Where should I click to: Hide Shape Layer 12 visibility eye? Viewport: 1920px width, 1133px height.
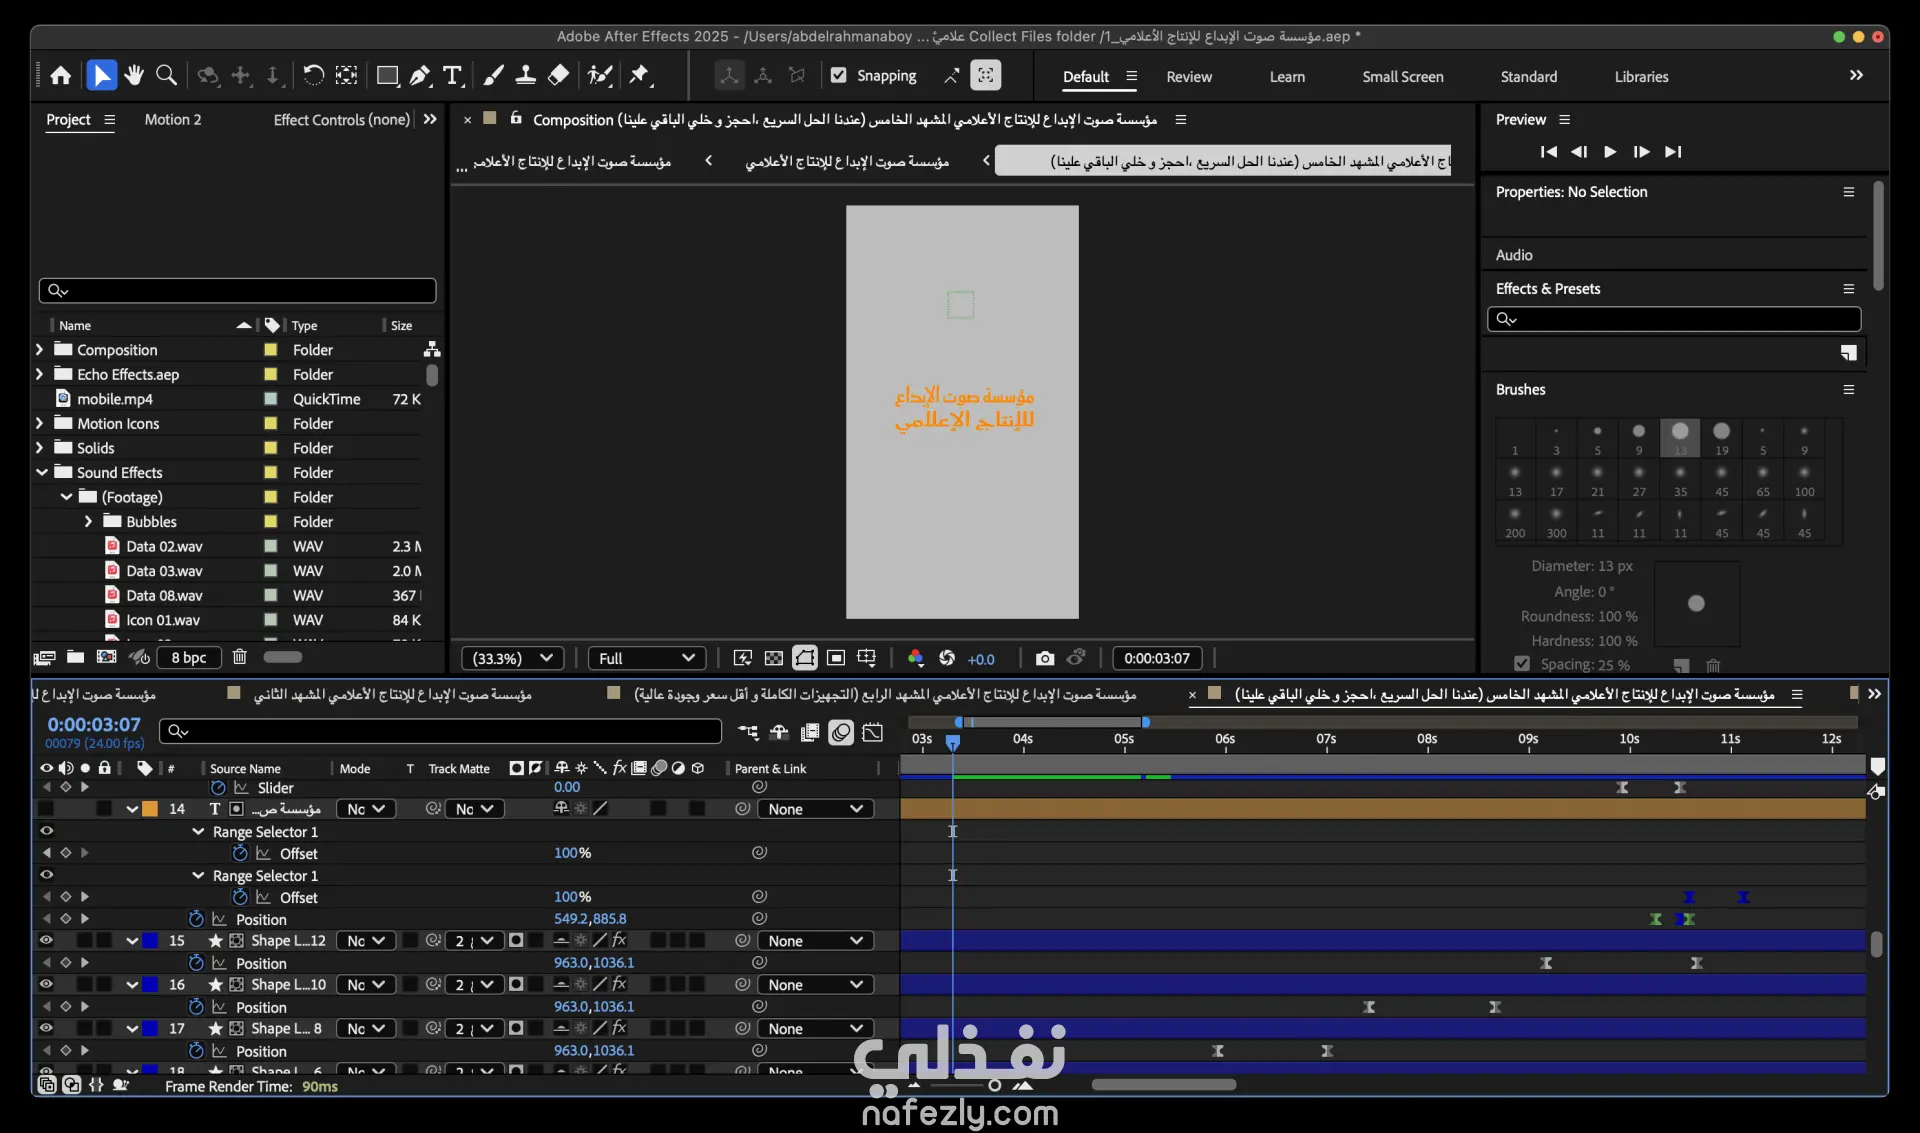click(46, 940)
